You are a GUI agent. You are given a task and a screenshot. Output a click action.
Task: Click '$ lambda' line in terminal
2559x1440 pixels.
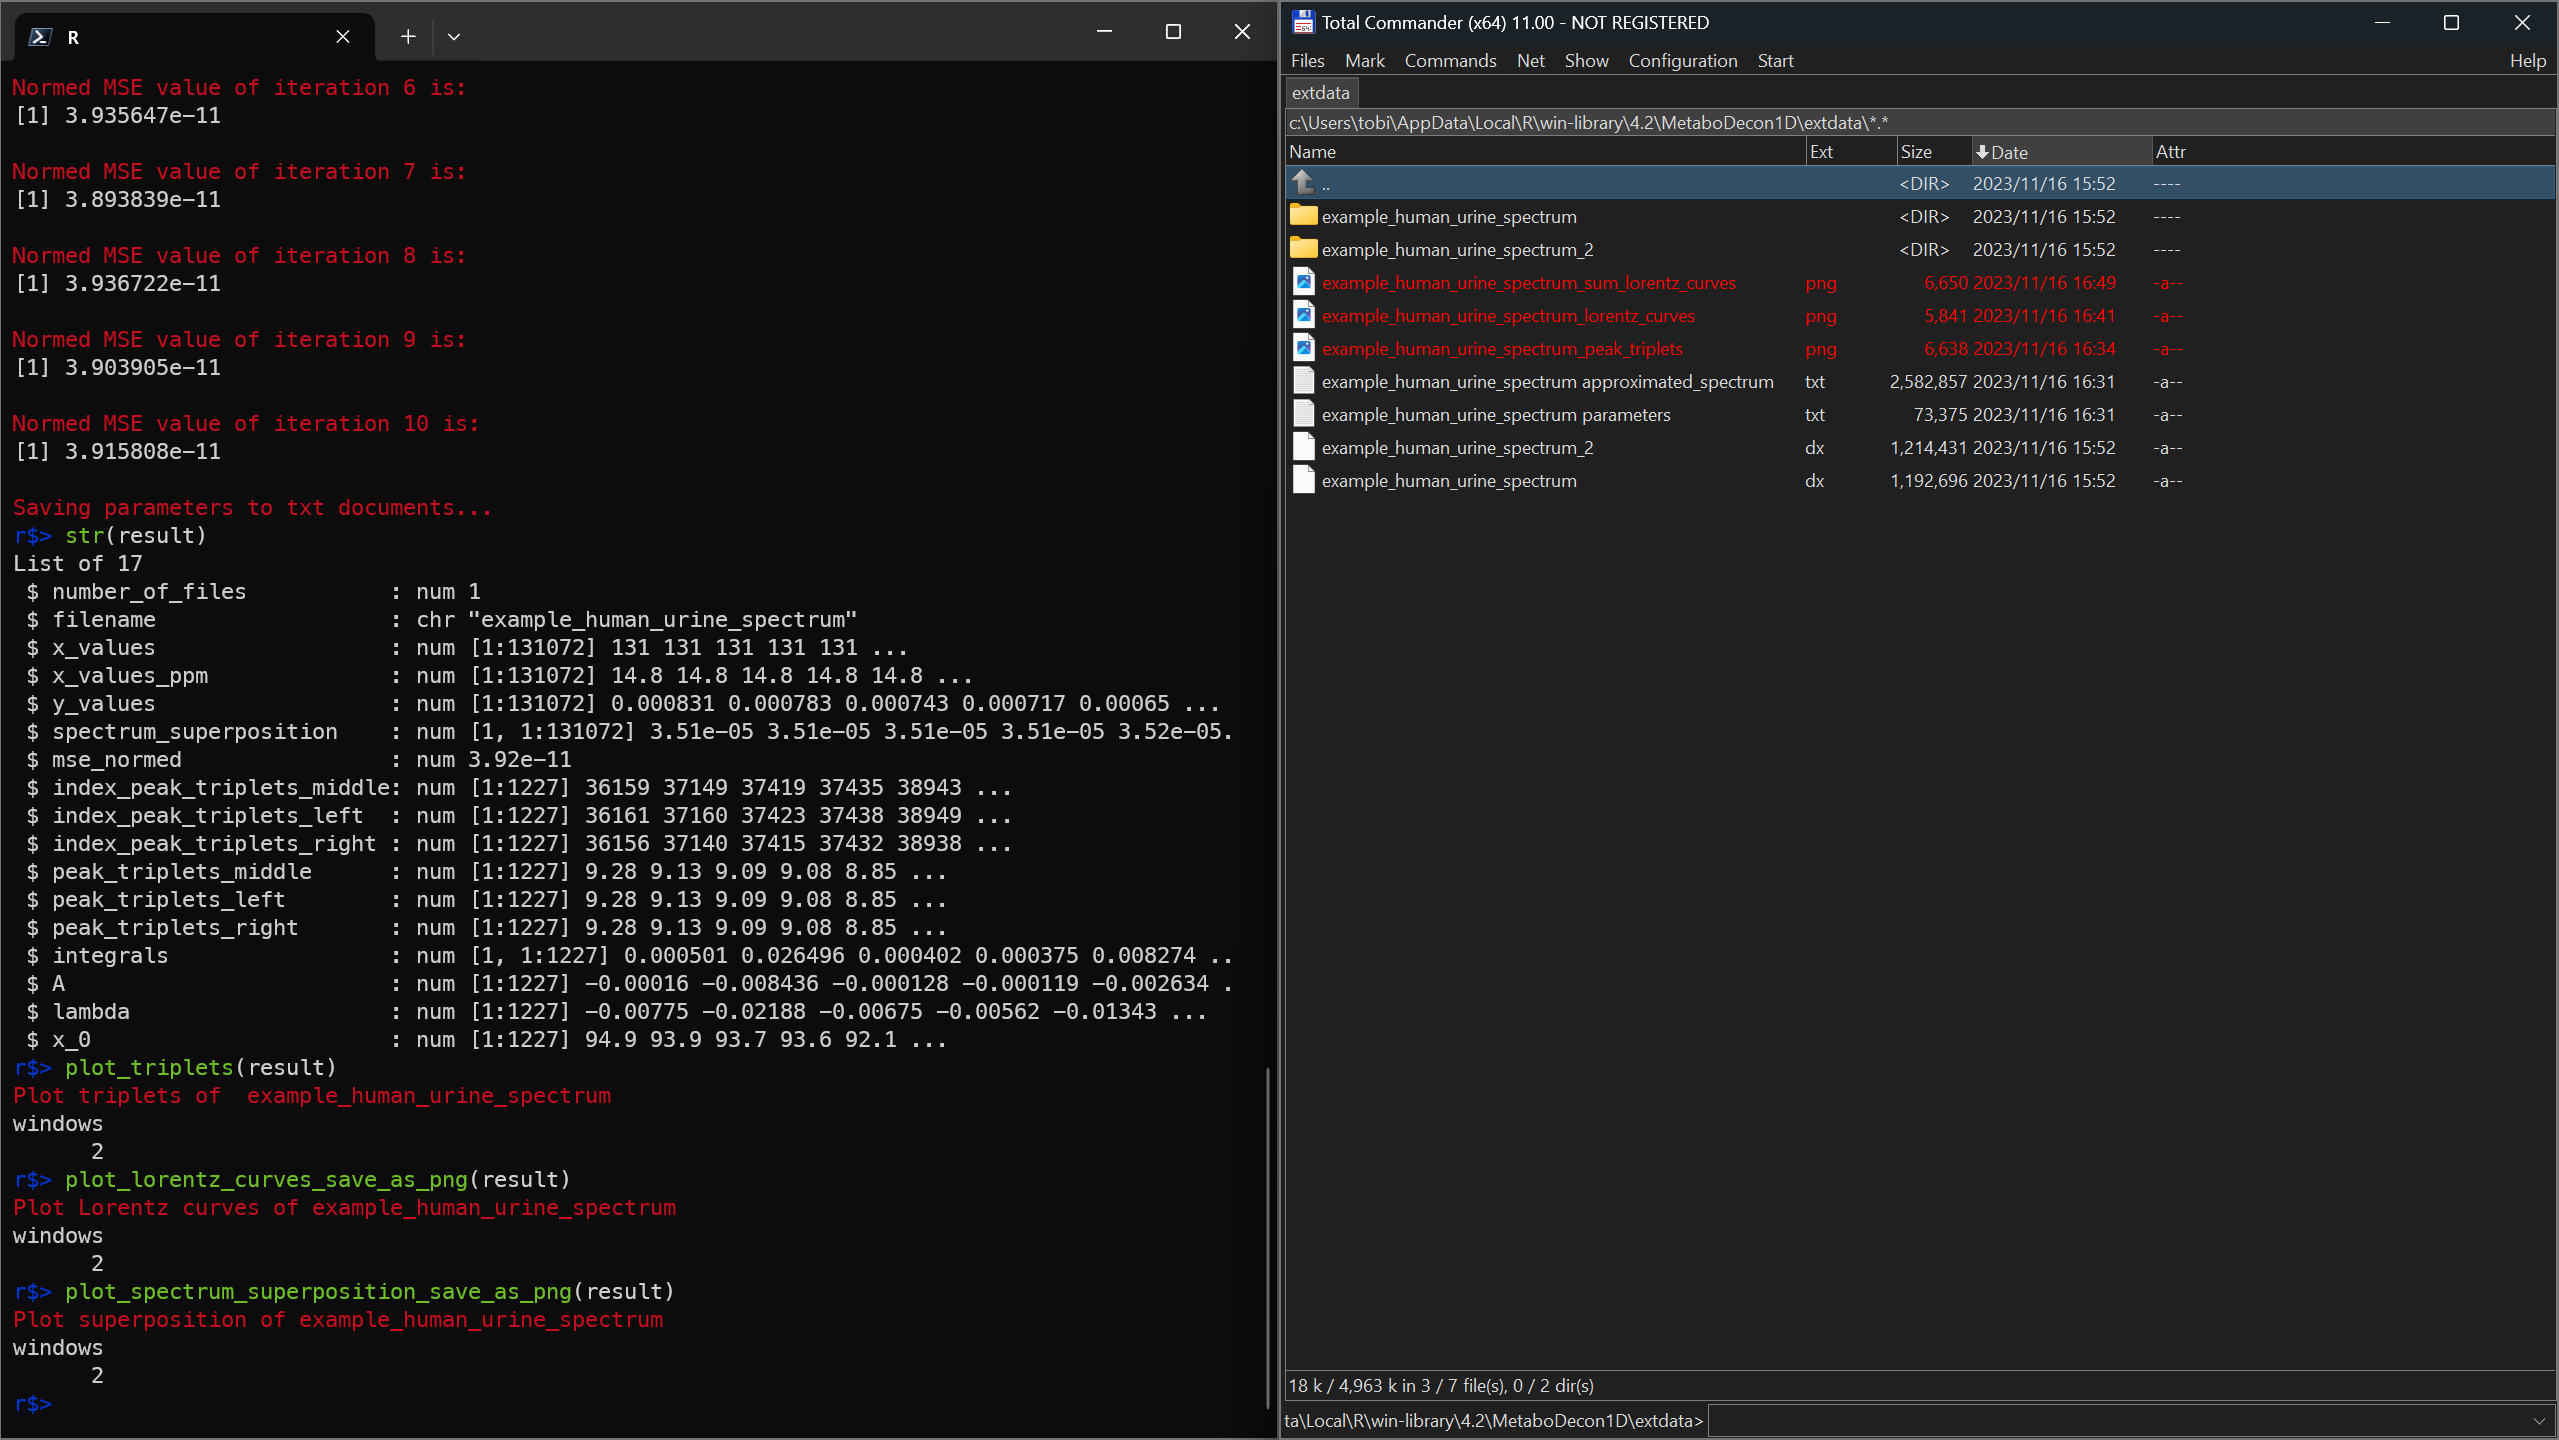[616, 1012]
